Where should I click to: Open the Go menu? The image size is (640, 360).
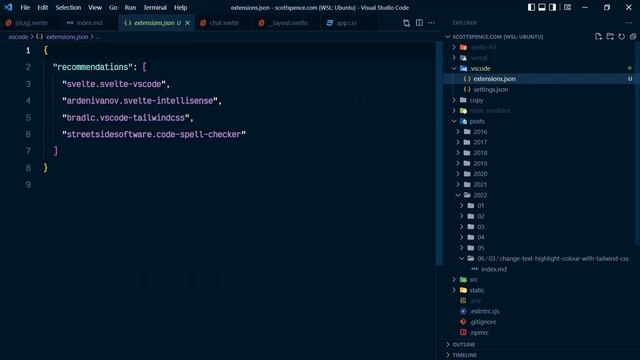pyautogui.click(x=113, y=7)
